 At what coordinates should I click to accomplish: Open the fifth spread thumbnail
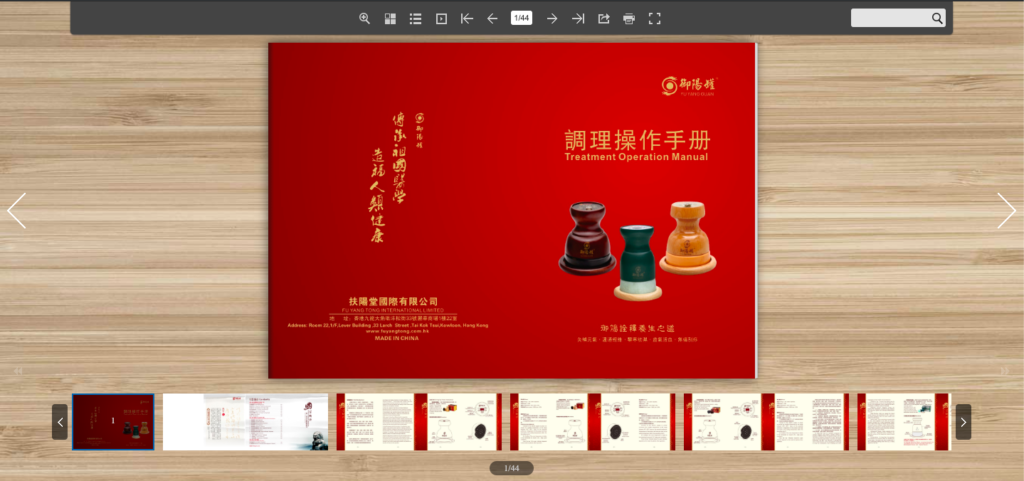tap(767, 422)
